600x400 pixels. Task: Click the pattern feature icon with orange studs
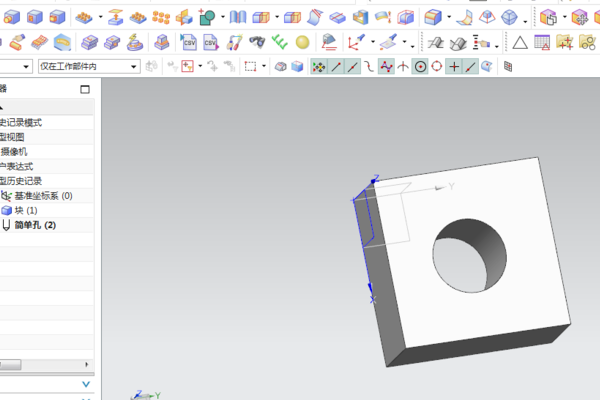[84, 18]
